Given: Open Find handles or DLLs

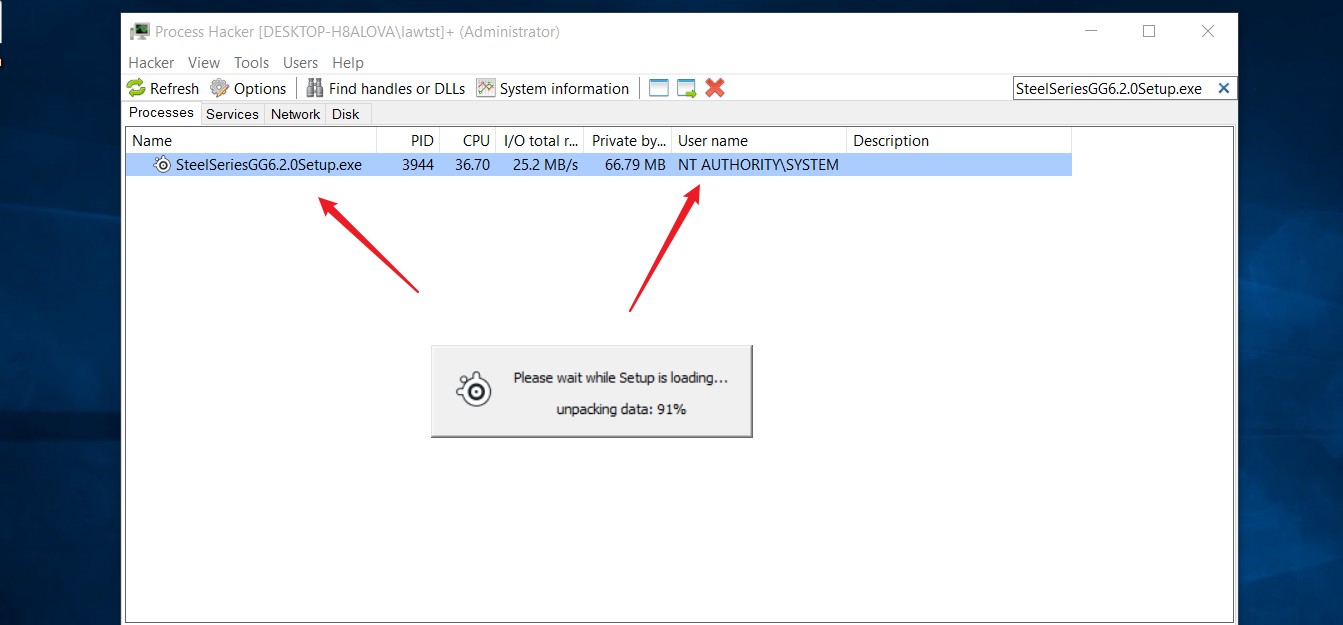Looking at the screenshot, I should [x=386, y=88].
